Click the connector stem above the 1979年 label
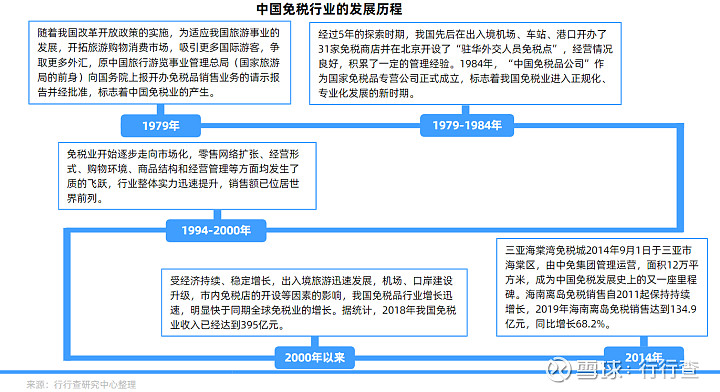This screenshot has height=392, width=720. tap(160, 110)
